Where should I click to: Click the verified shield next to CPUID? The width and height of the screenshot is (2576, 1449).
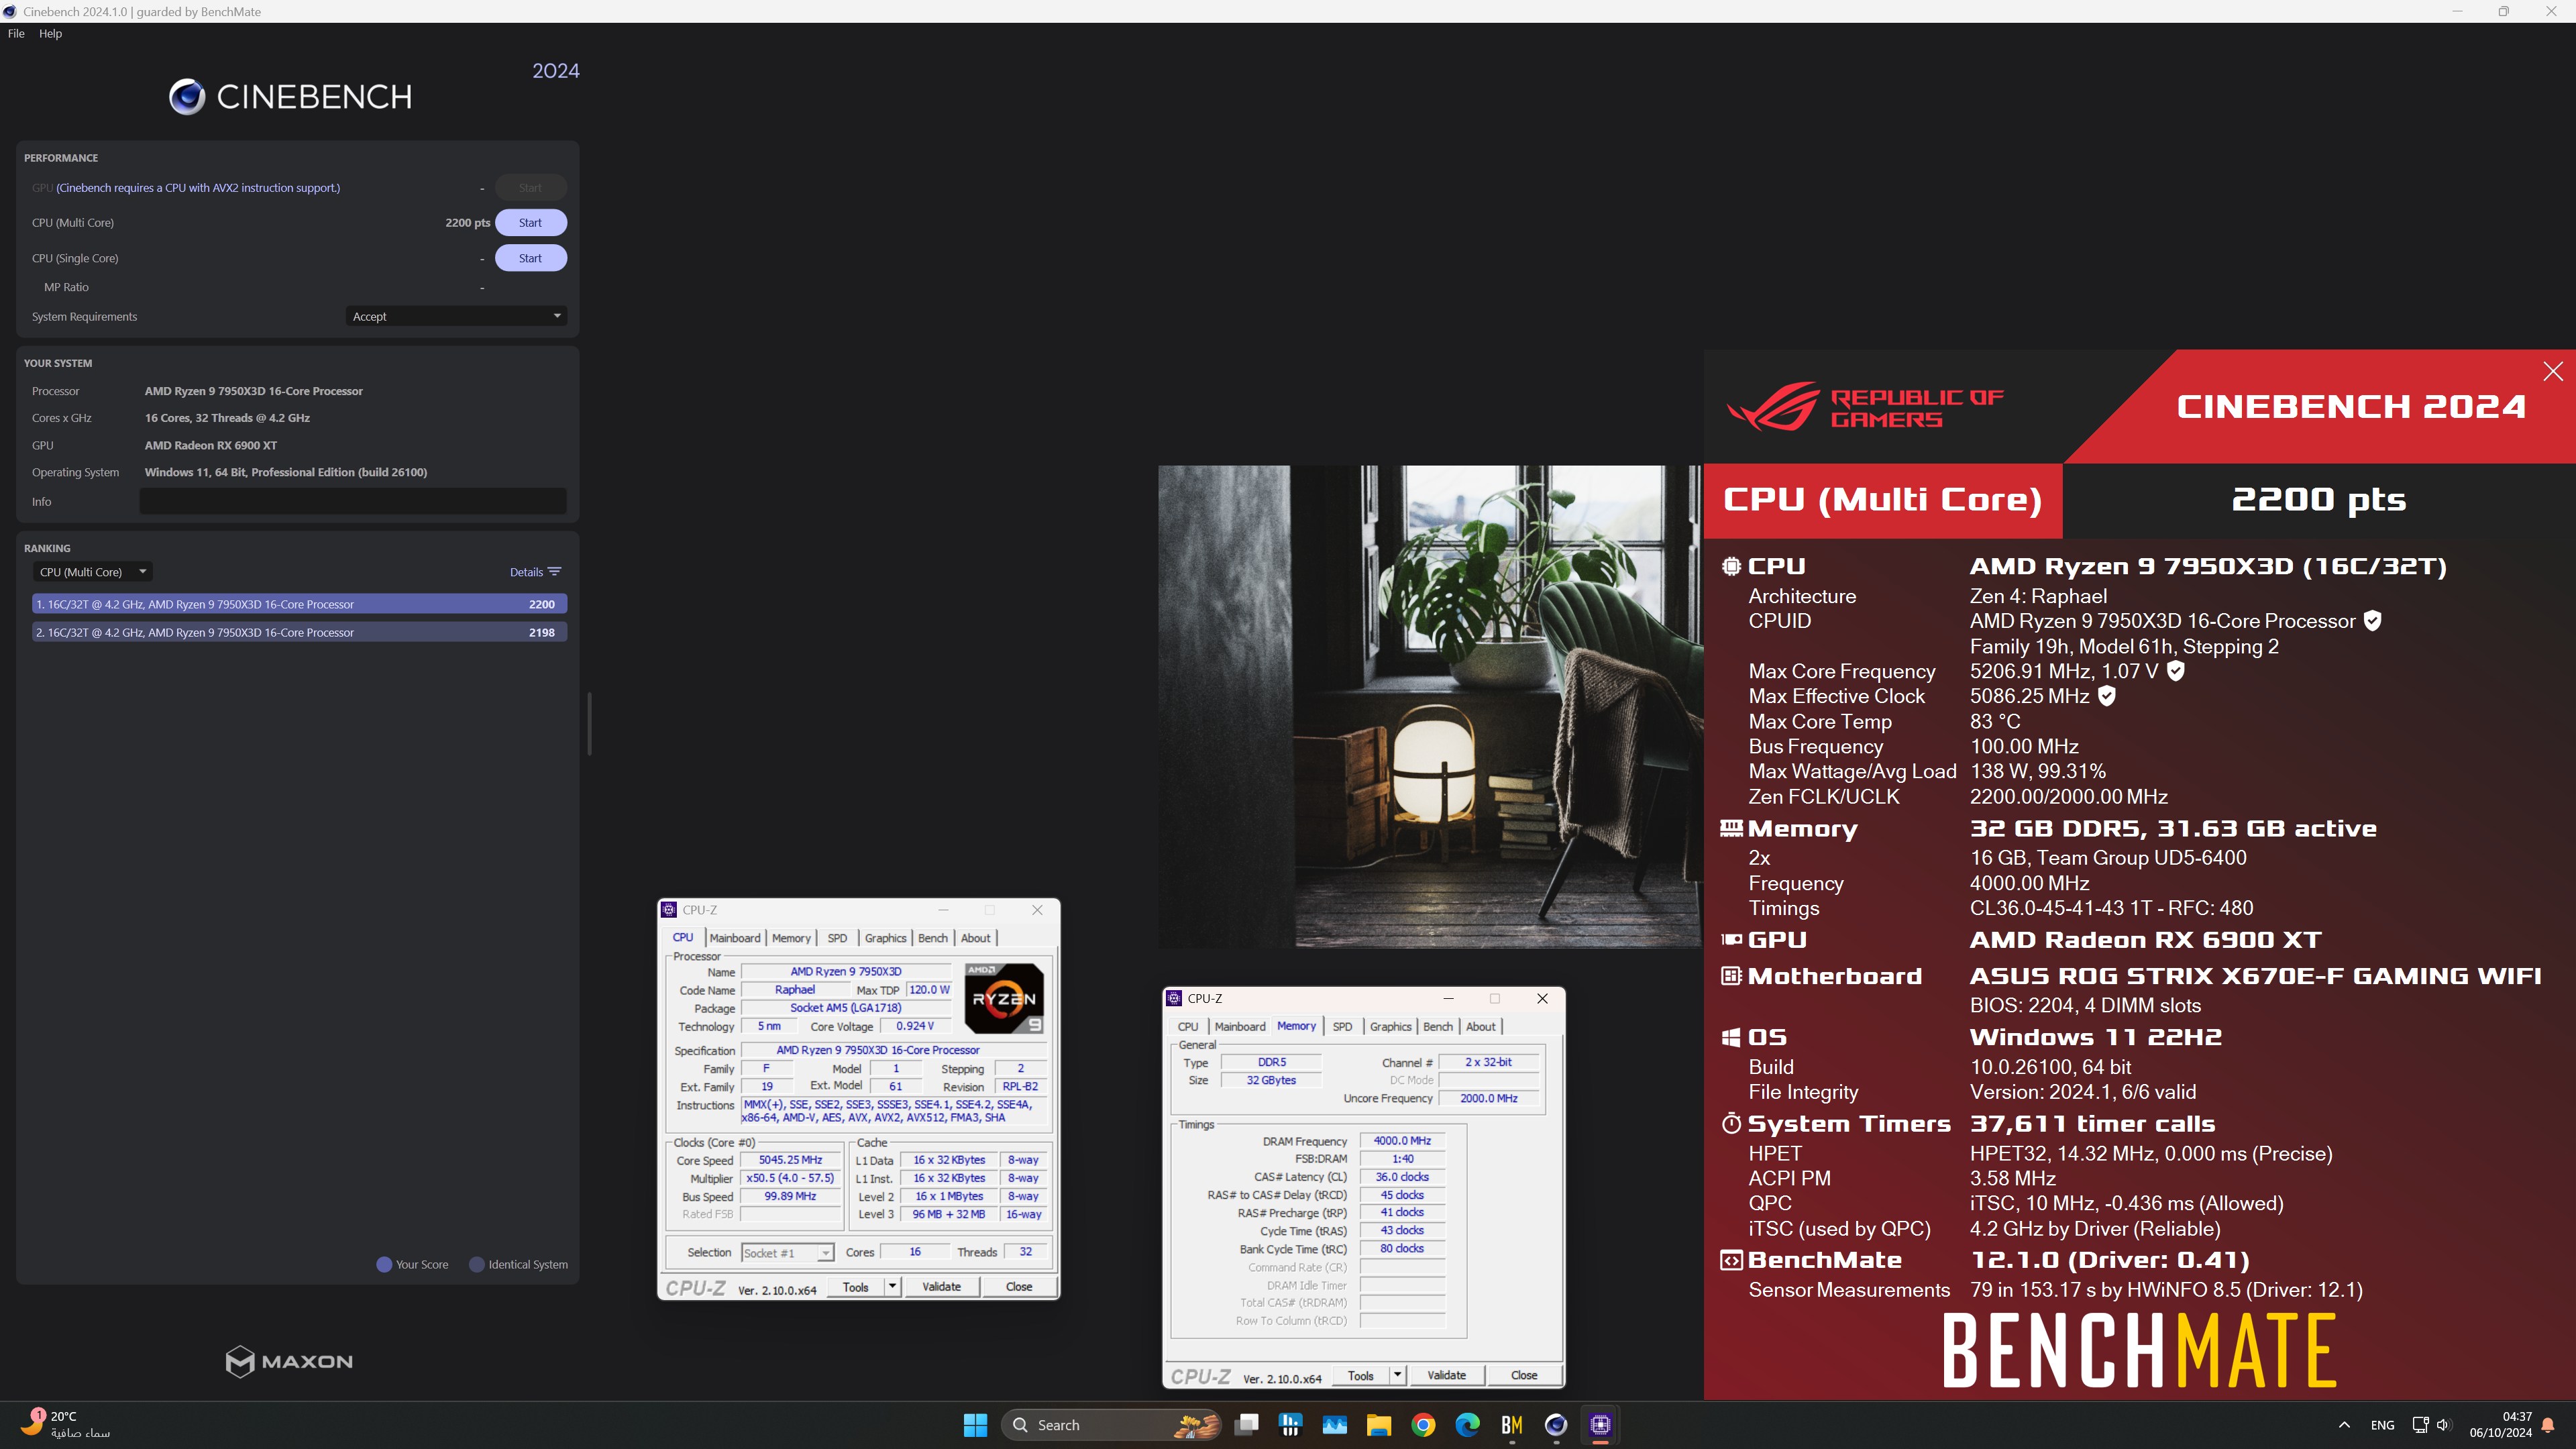pos(2372,621)
